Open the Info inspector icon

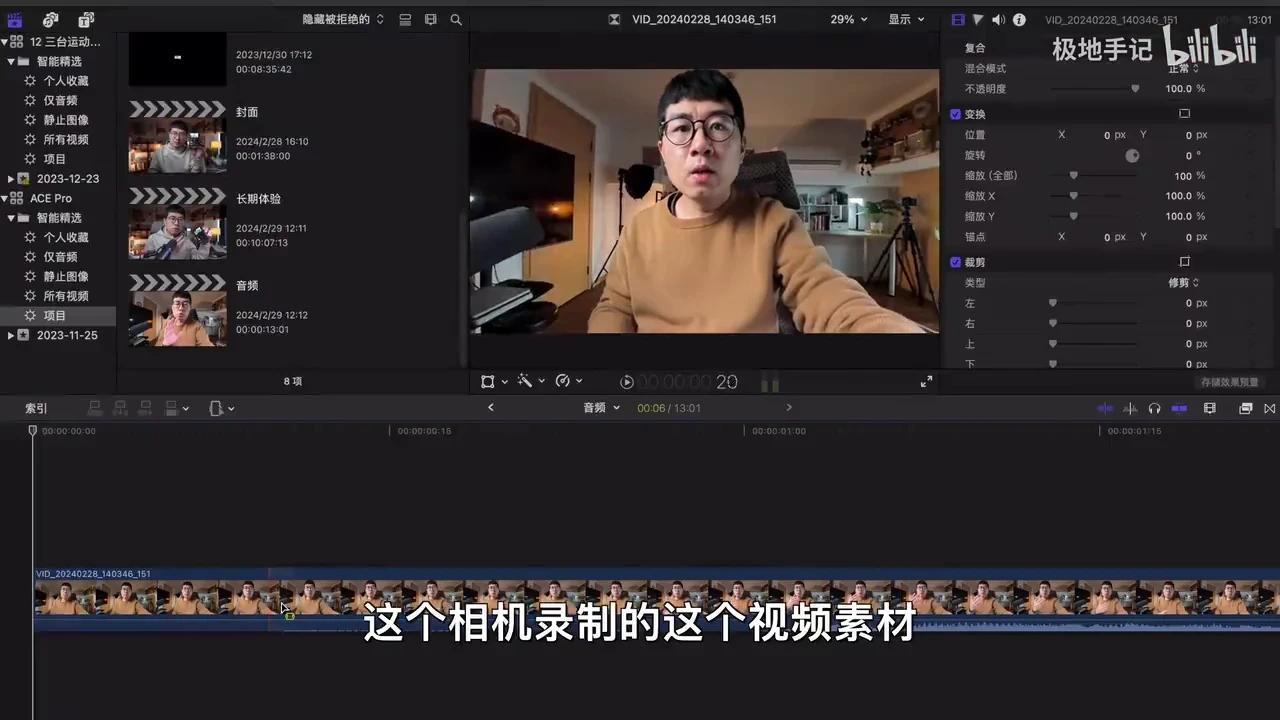pos(1019,19)
